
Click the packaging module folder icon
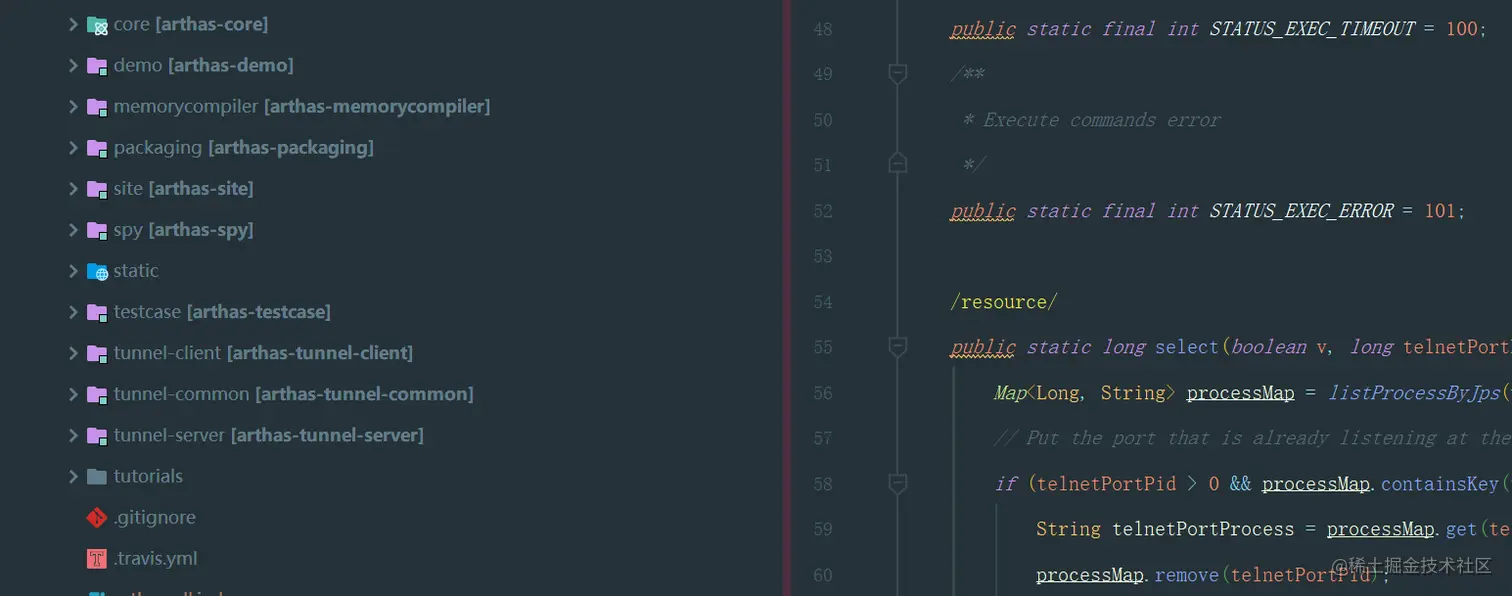coord(97,148)
